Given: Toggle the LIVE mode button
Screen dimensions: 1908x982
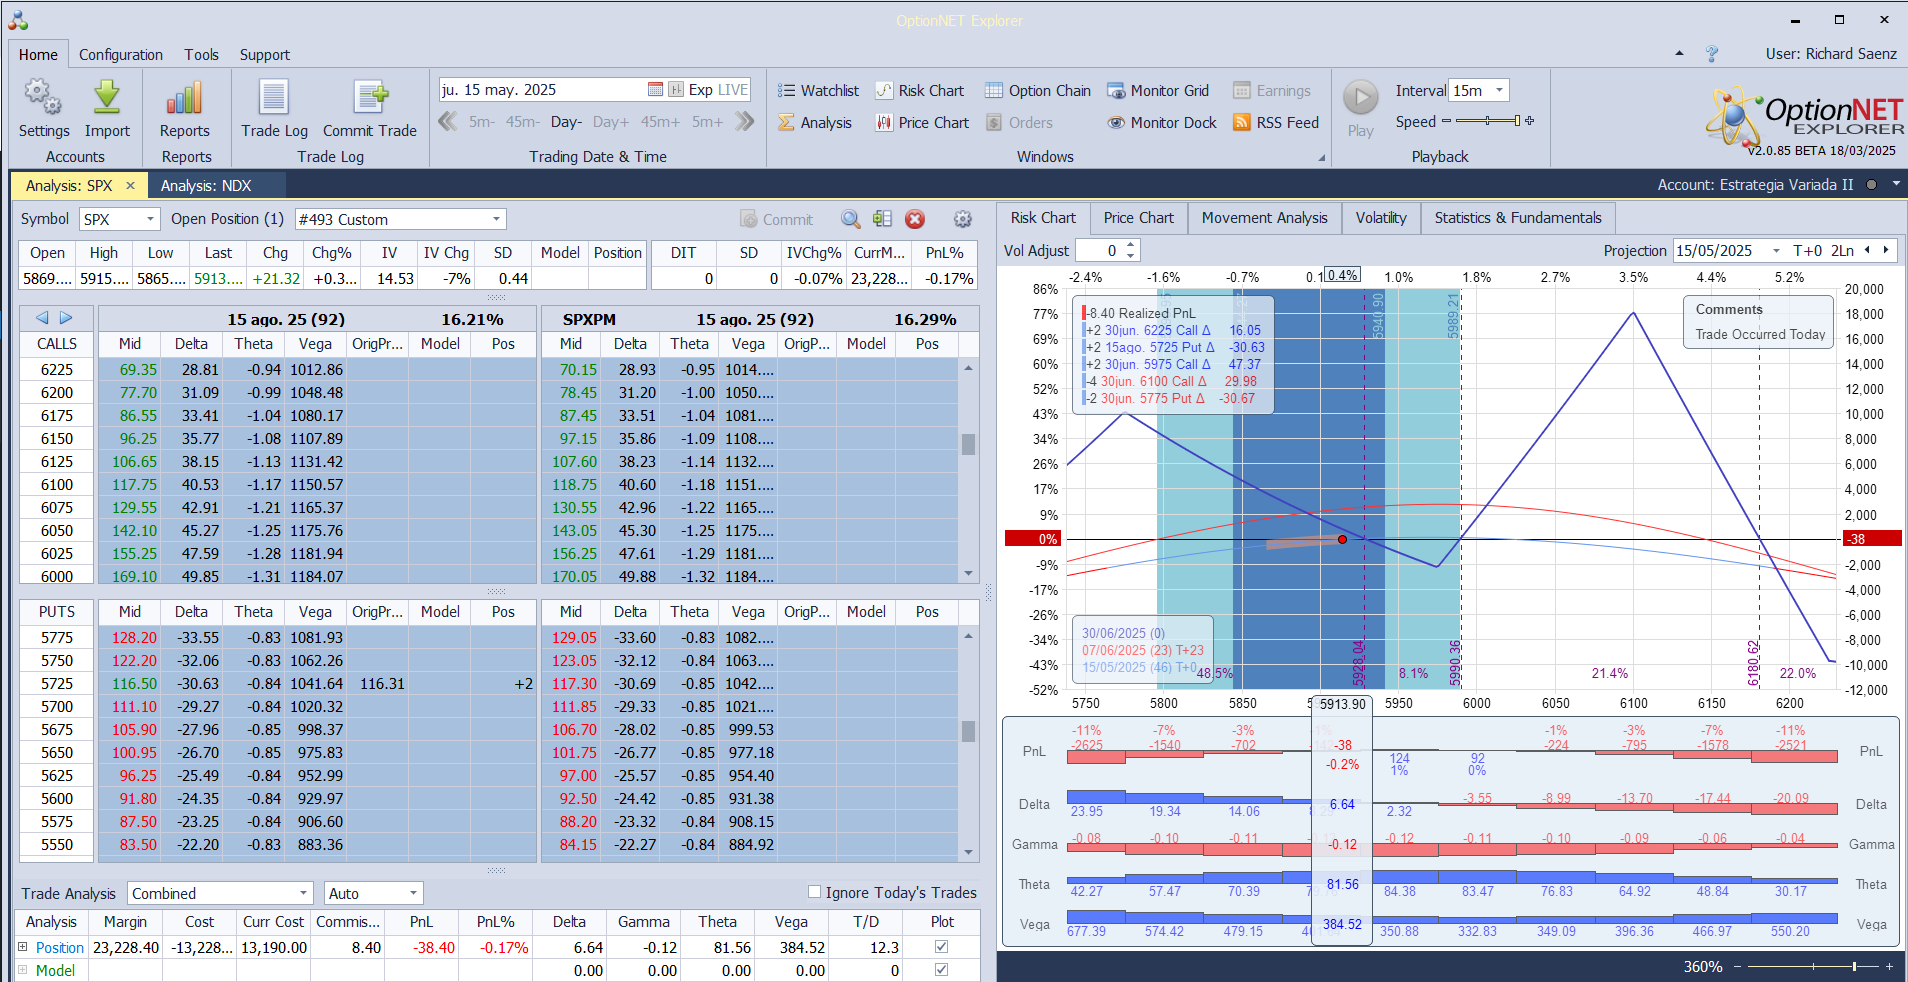Looking at the screenshot, I should [733, 89].
